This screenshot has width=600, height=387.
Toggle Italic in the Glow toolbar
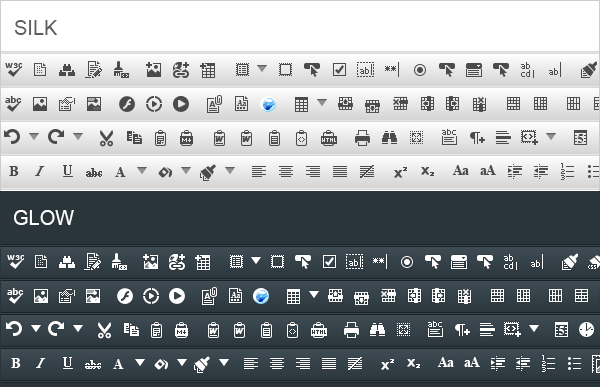41,363
